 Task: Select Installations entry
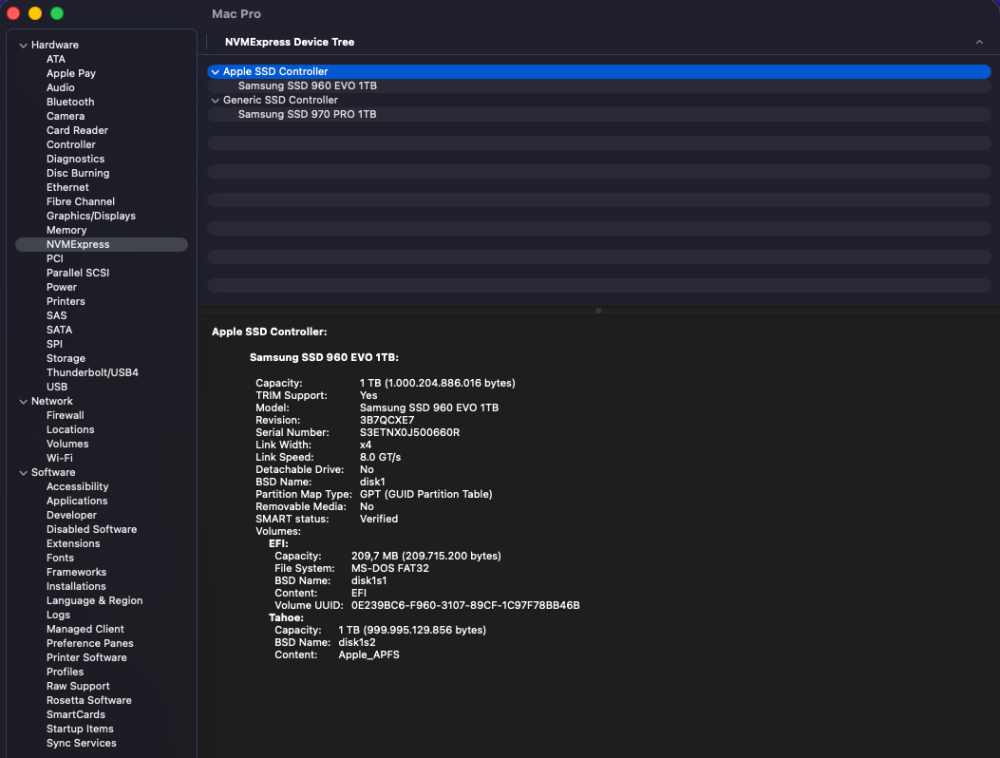[76, 587]
